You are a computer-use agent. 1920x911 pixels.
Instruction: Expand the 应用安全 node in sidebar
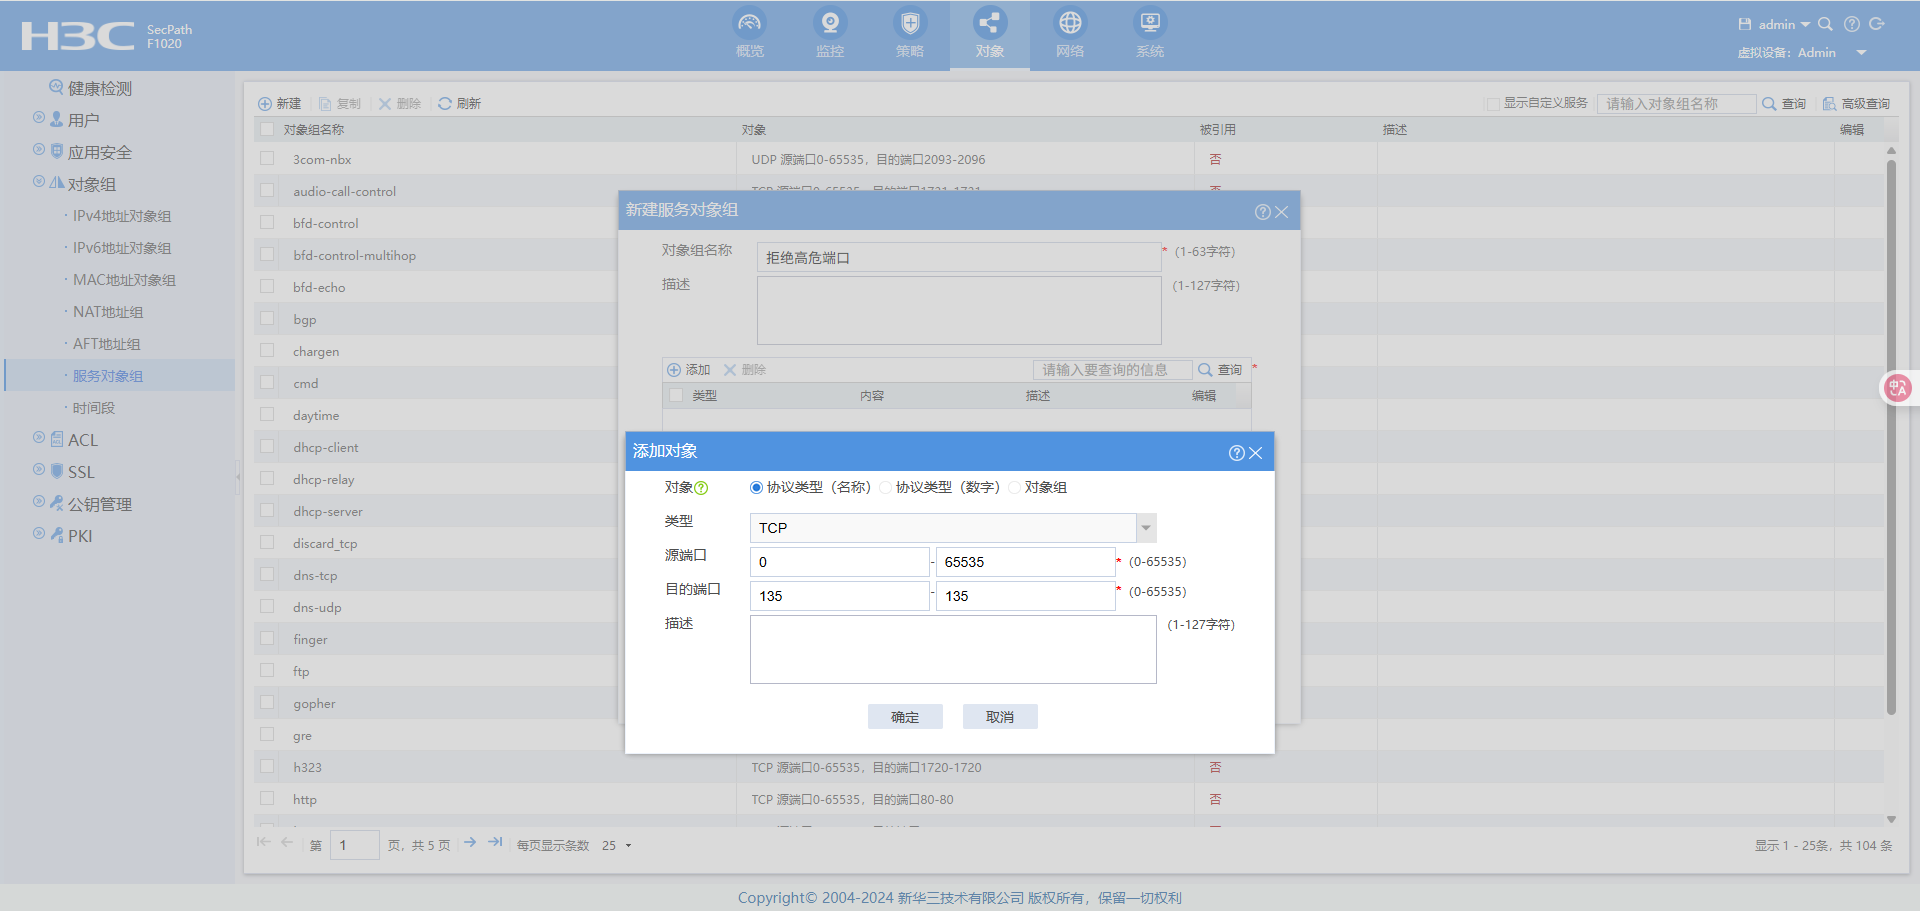(x=39, y=150)
